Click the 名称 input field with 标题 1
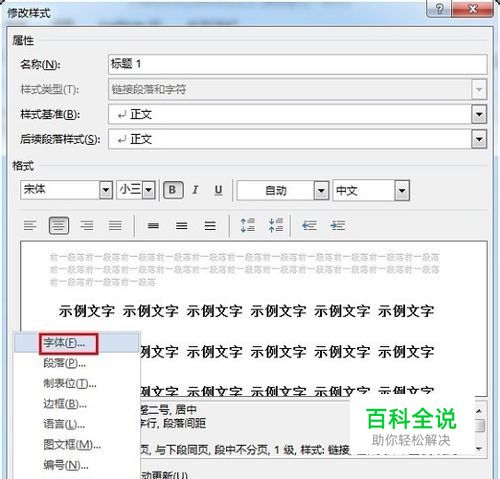500x479 pixels. pyautogui.click(x=298, y=64)
